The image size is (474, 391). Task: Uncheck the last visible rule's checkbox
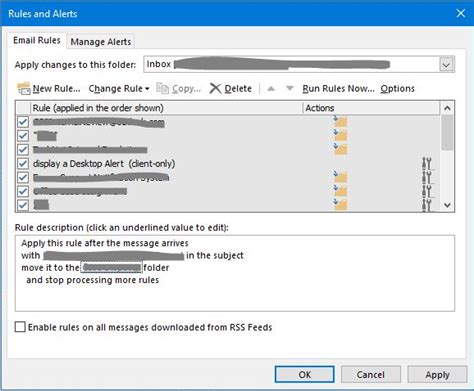point(23,205)
